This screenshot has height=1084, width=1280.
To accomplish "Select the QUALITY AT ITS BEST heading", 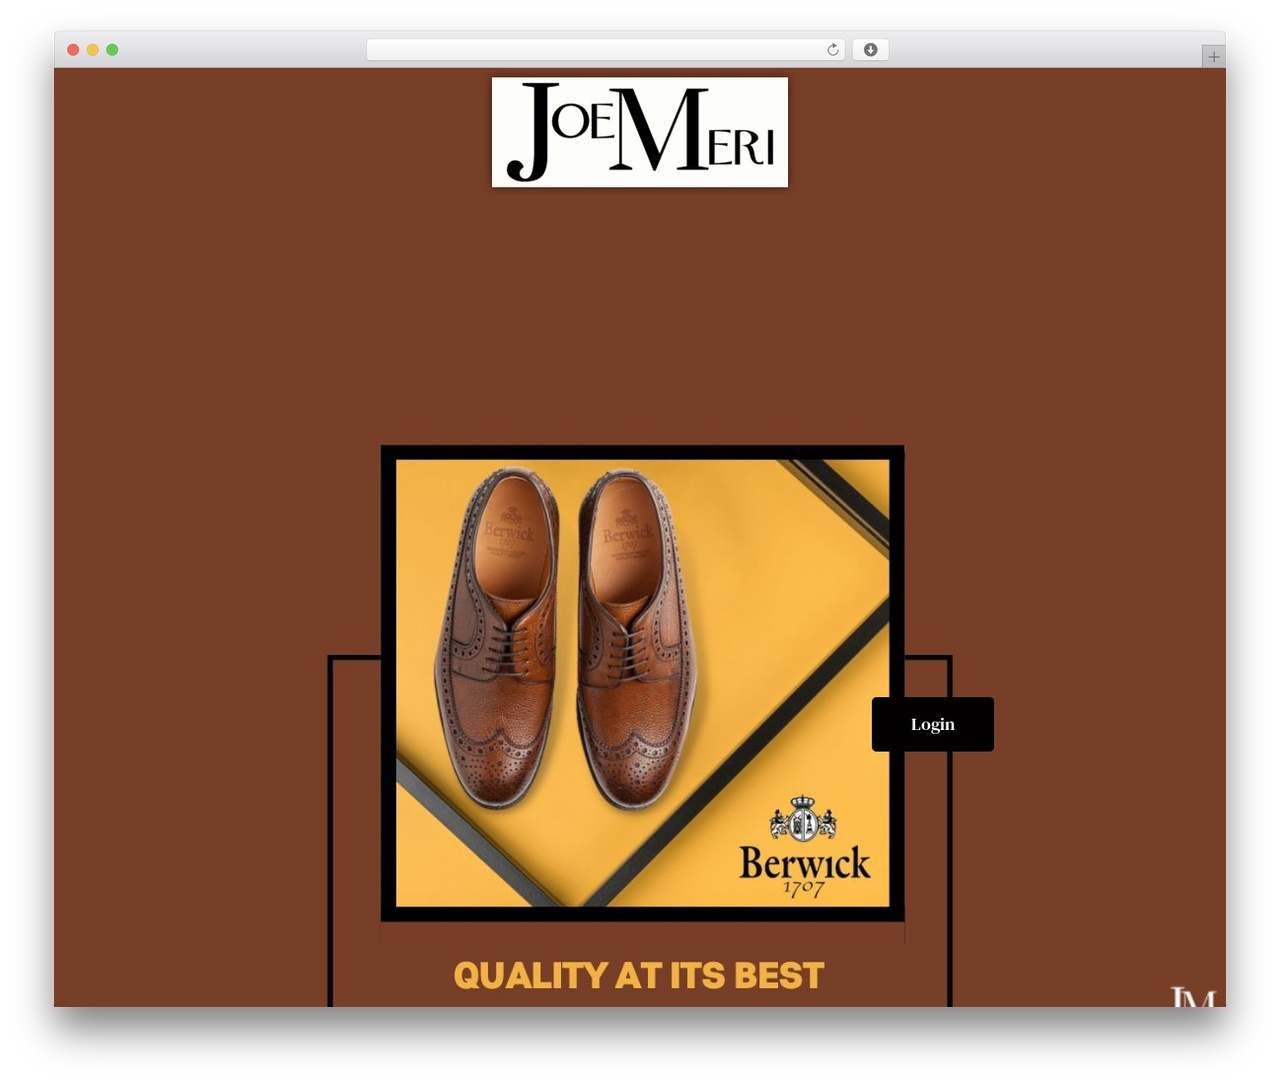I will (x=639, y=975).
